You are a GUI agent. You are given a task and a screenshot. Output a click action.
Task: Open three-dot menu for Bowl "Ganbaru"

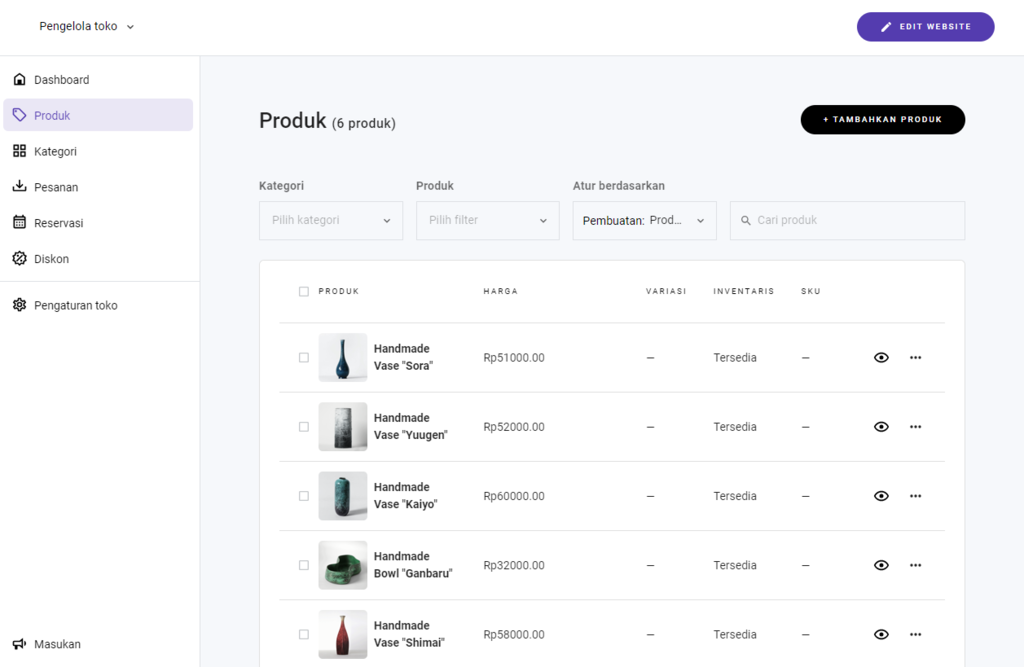(x=915, y=565)
